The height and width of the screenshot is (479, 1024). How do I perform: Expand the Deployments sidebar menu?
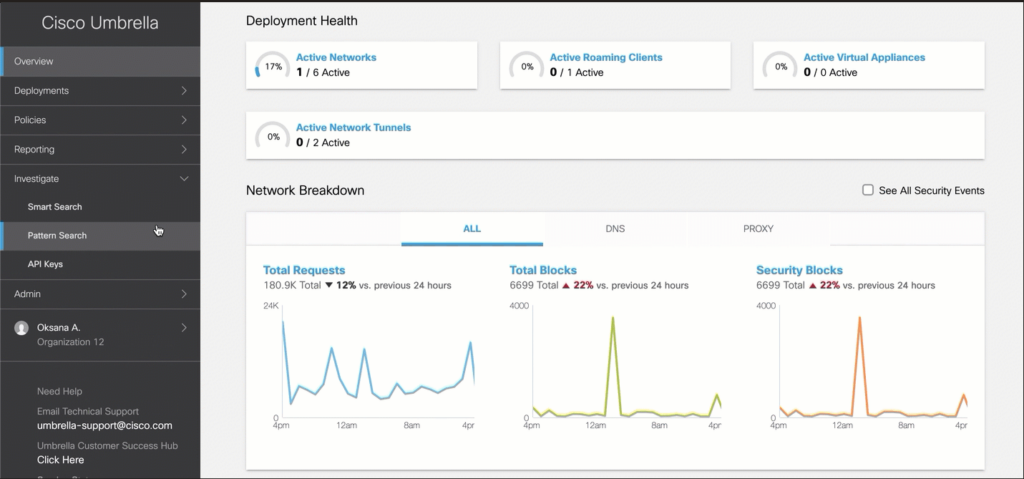pyautogui.click(x=100, y=91)
